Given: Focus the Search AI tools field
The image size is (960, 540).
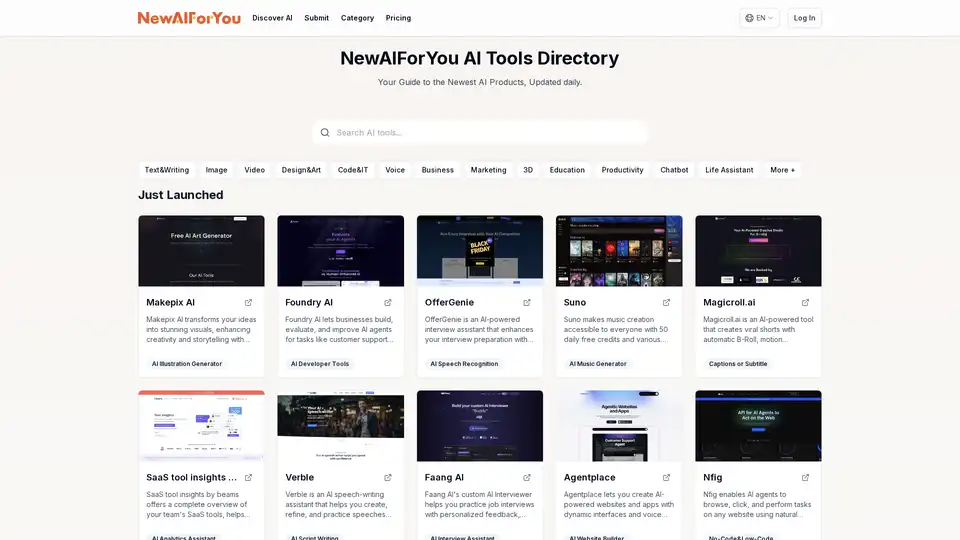Looking at the screenshot, I should click(480, 132).
